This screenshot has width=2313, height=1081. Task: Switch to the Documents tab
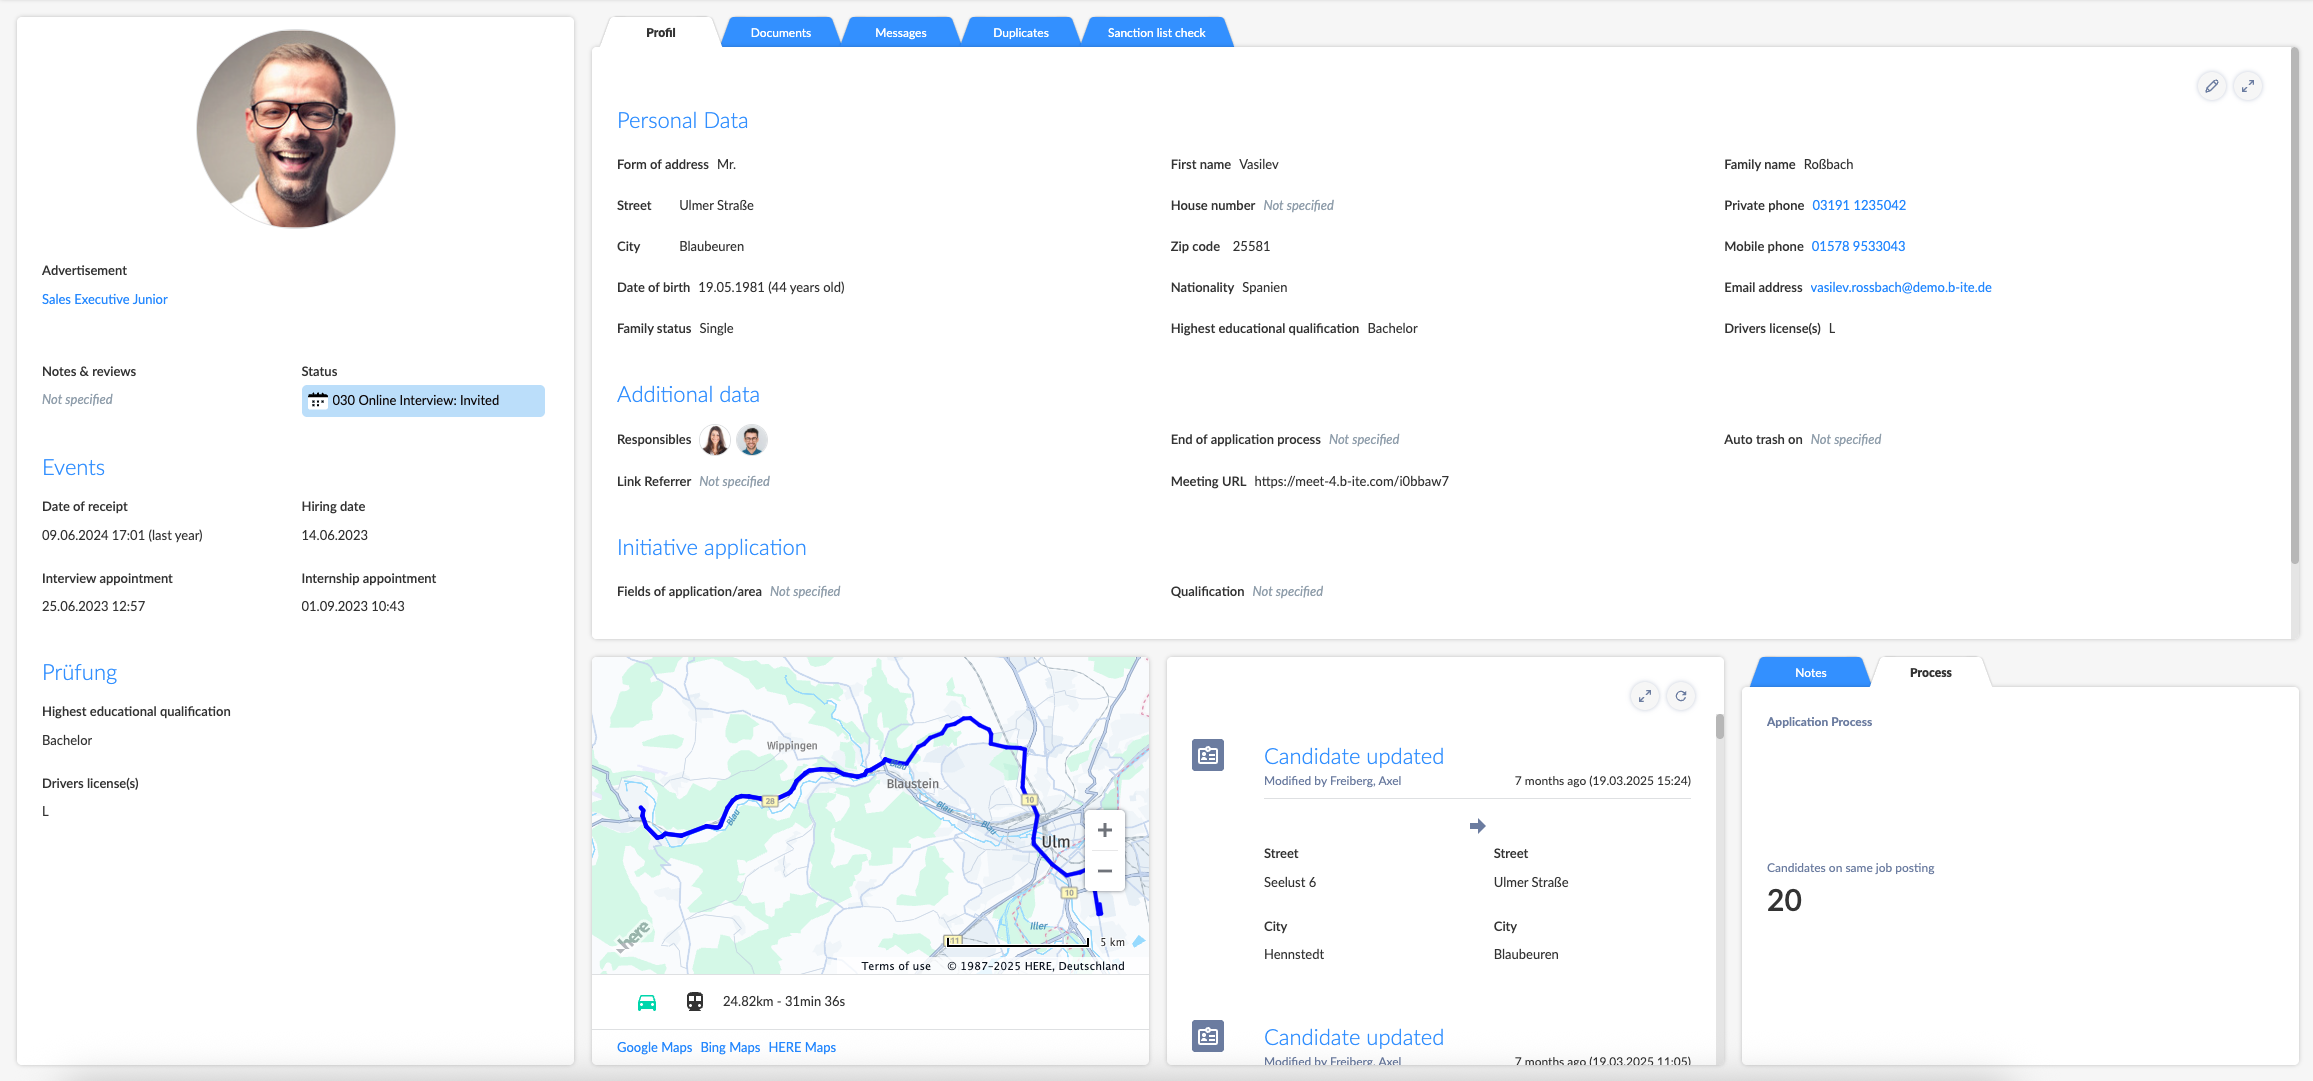click(x=780, y=33)
